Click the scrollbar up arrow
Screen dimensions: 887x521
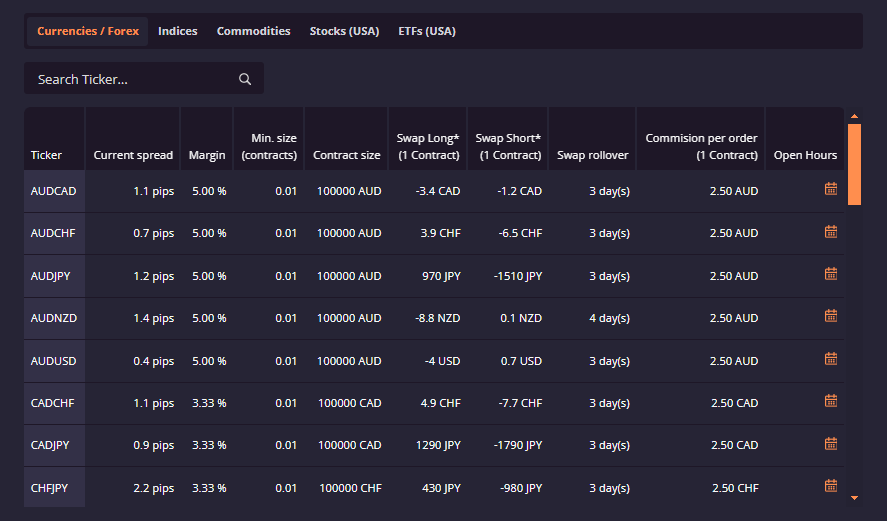pyautogui.click(x=854, y=115)
